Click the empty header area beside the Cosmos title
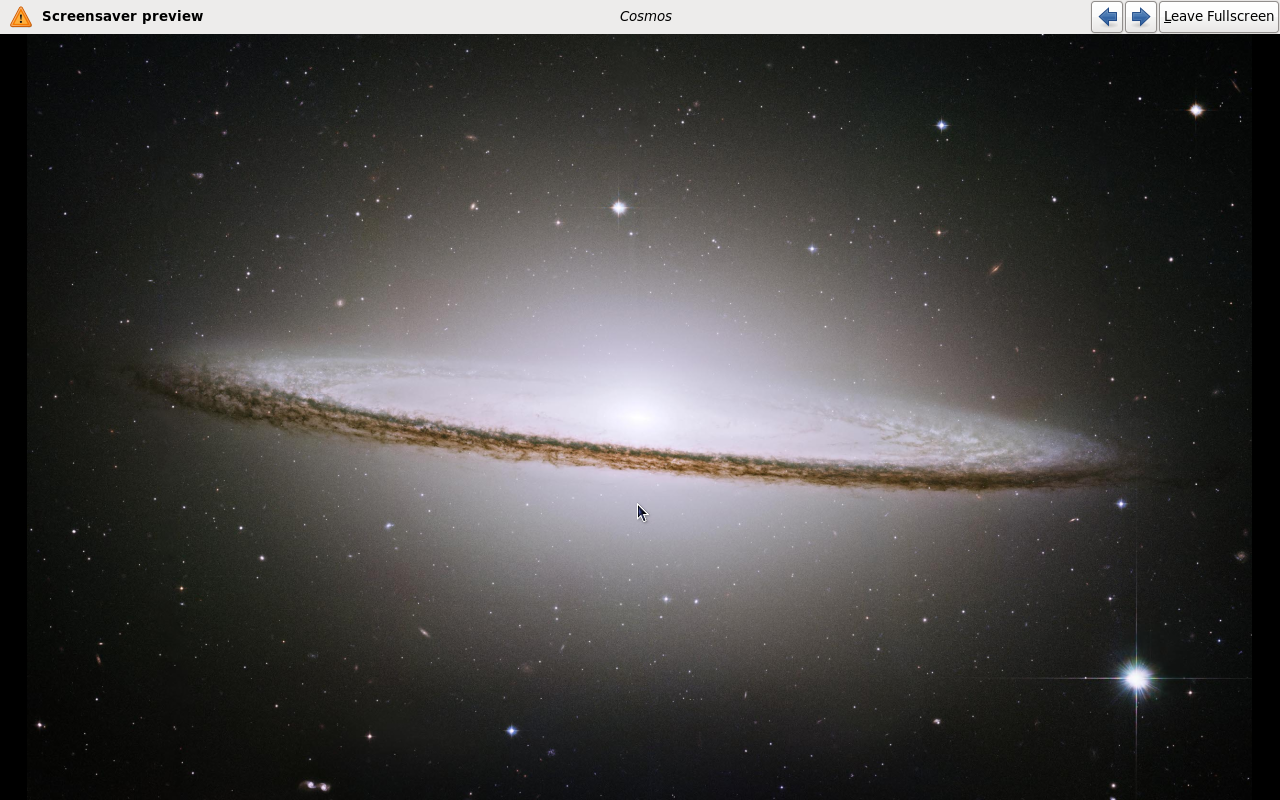 point(880,17)
